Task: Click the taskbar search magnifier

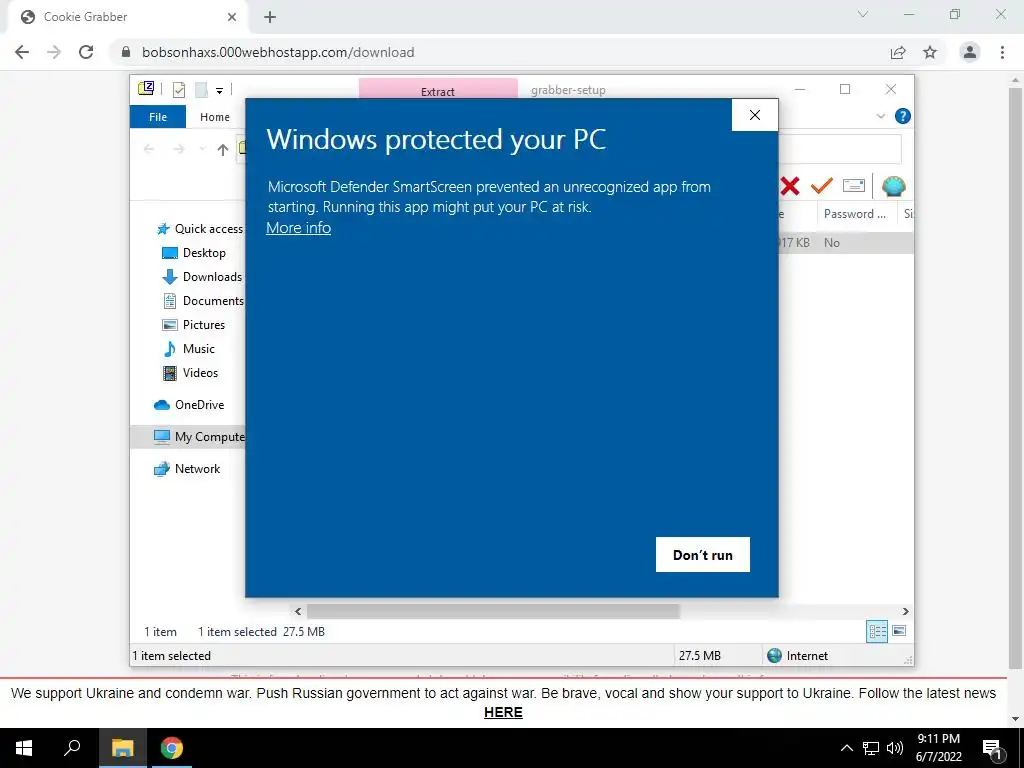Action: pyautogui.click(x=72, y=748)
